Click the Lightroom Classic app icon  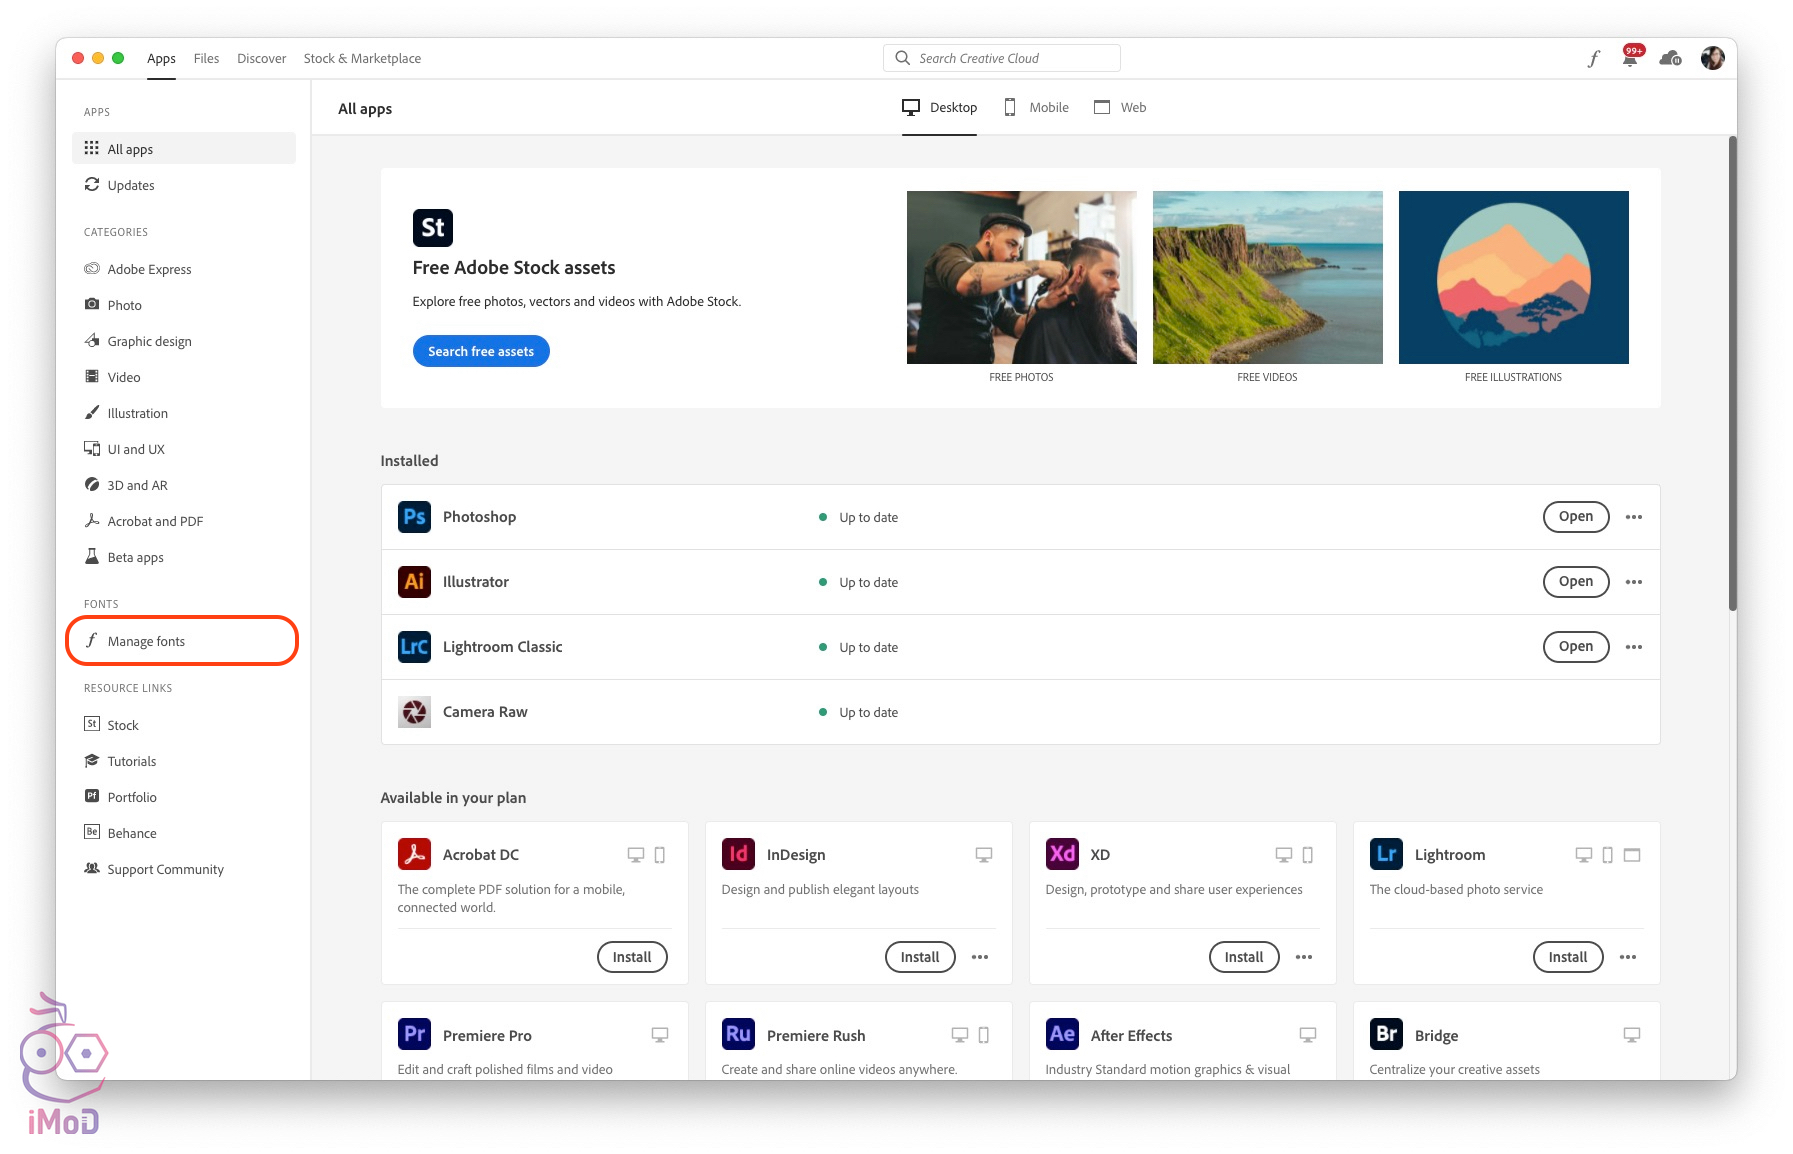pos(414,647)
